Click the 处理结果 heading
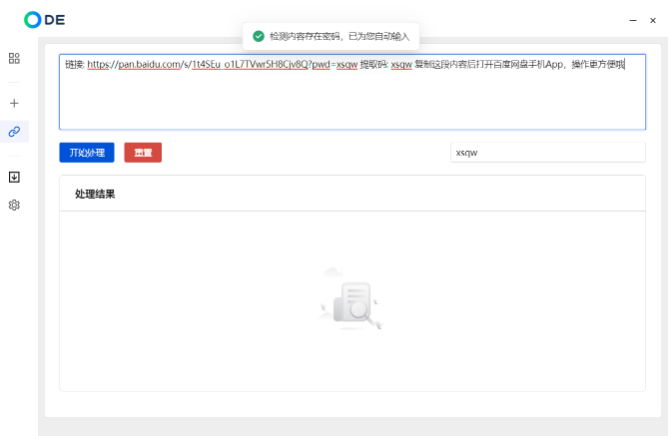The width and height of the screenshot is (672, 436). (x=95, y=194)
